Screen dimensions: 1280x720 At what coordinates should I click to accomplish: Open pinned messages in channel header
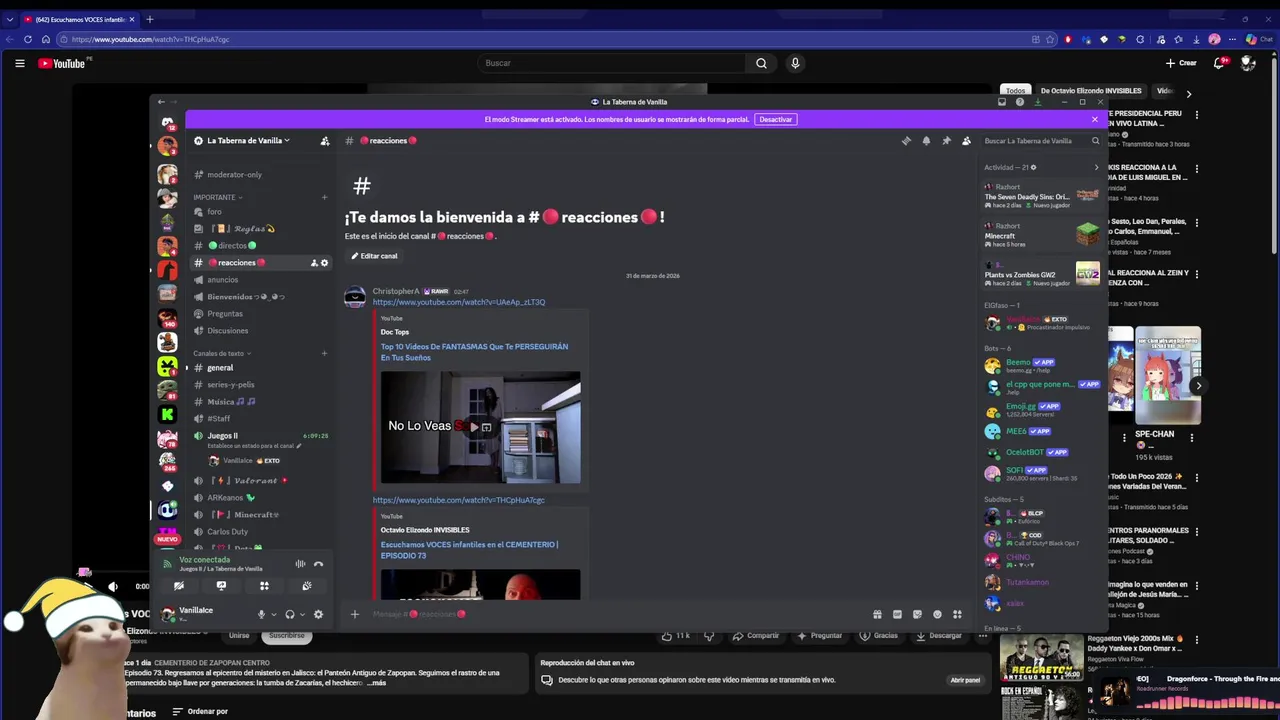coord(946,141)
